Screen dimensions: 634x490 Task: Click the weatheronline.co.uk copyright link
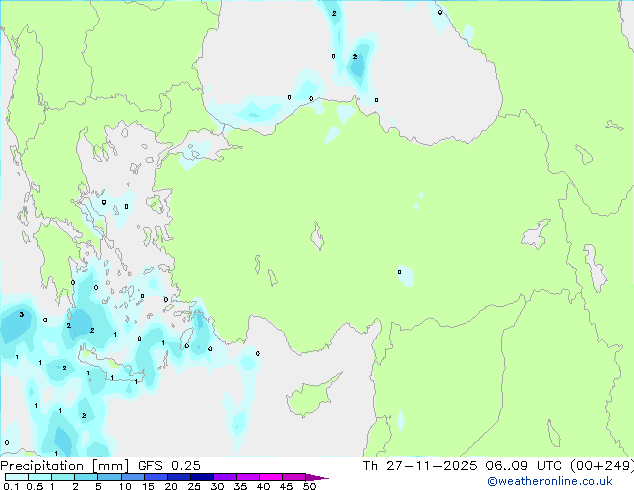(x=550, y=481)
